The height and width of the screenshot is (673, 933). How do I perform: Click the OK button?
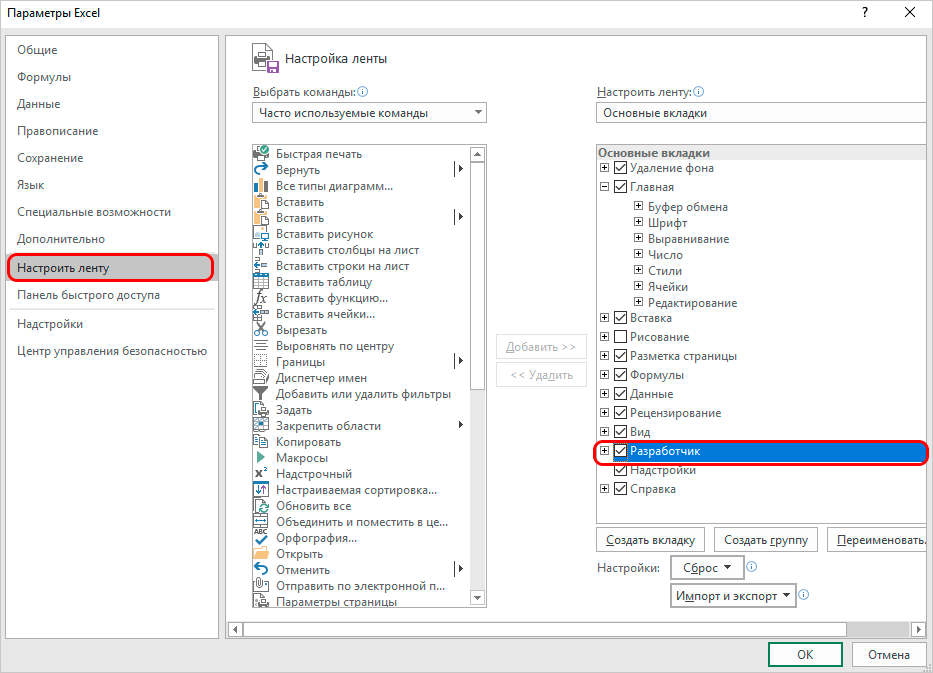pos(805,655)
